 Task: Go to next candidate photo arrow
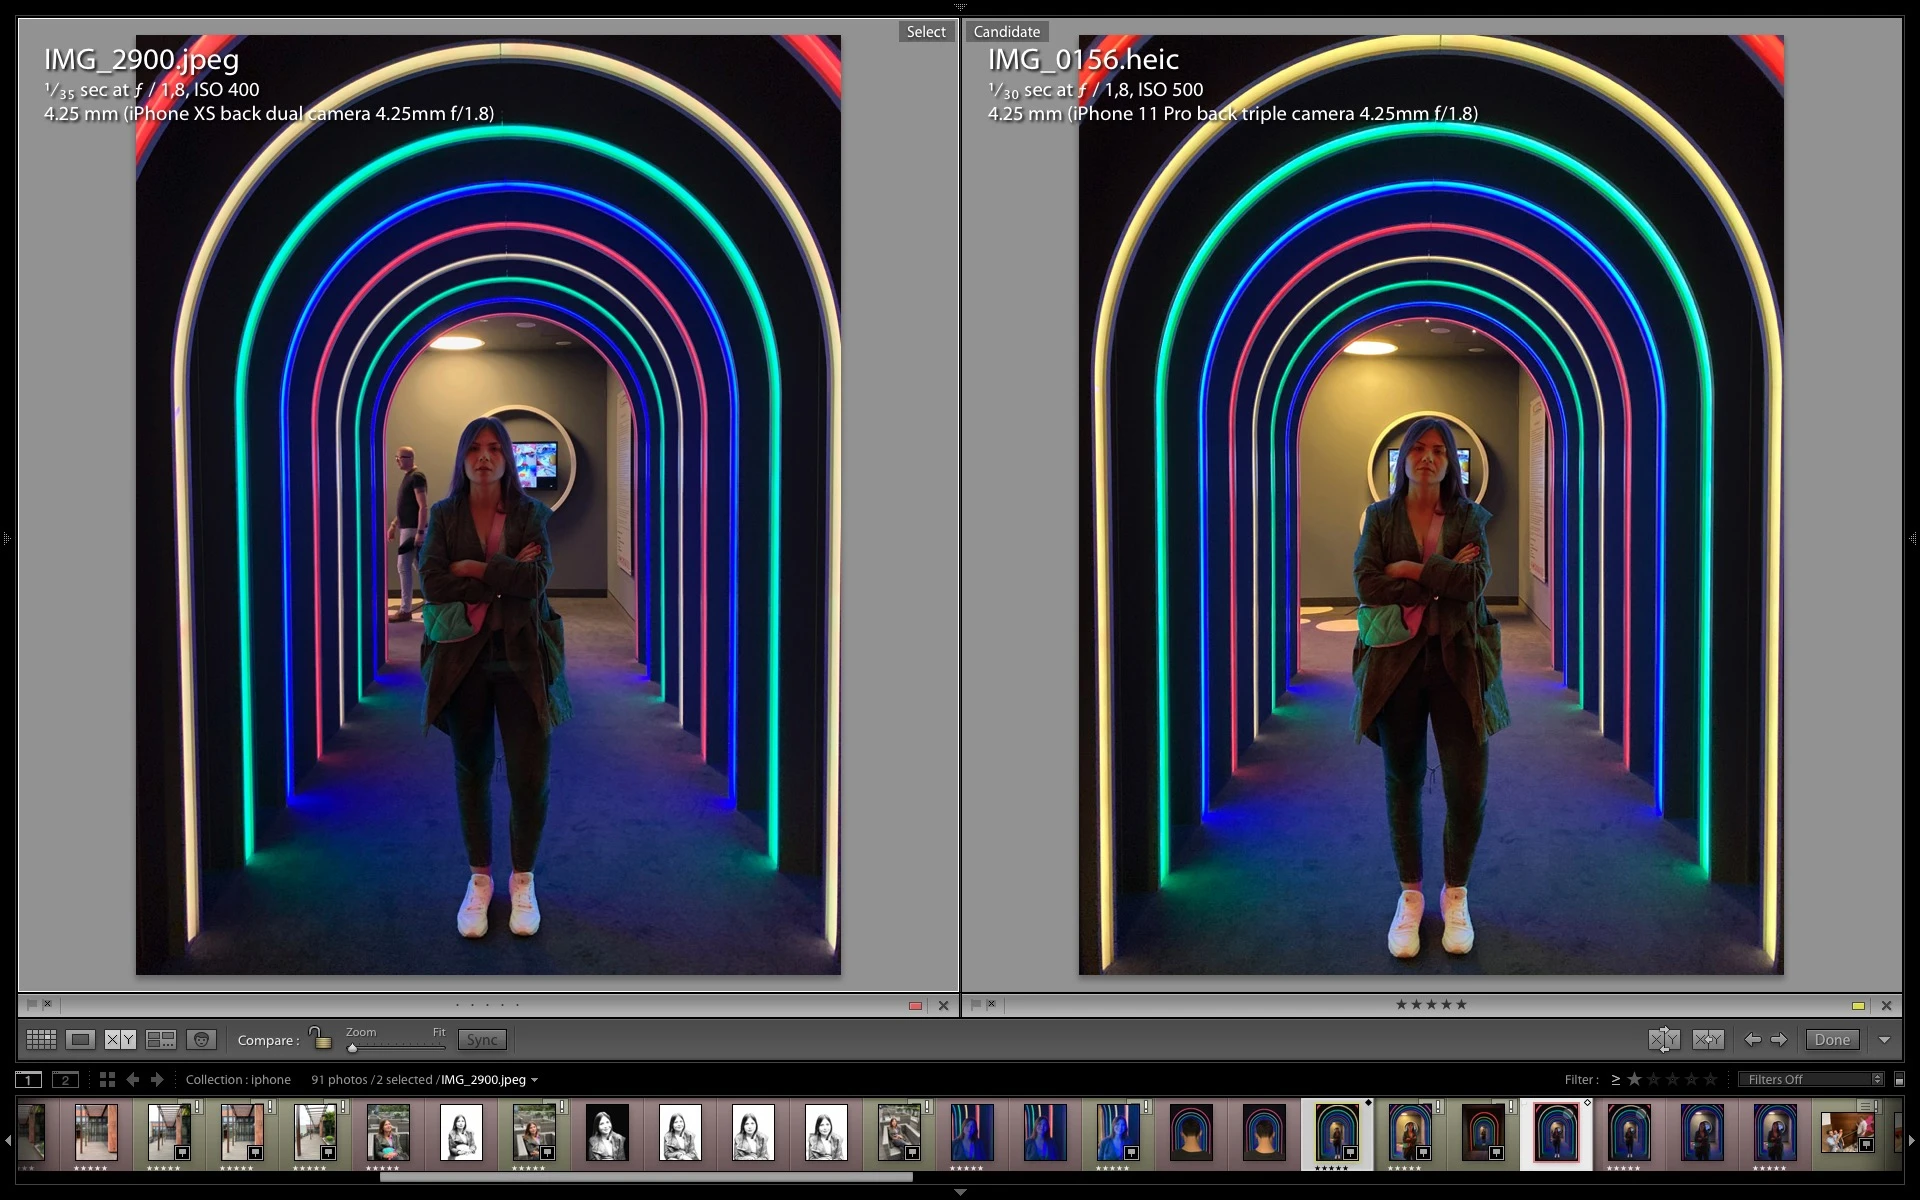[x=1779, y=1040]
